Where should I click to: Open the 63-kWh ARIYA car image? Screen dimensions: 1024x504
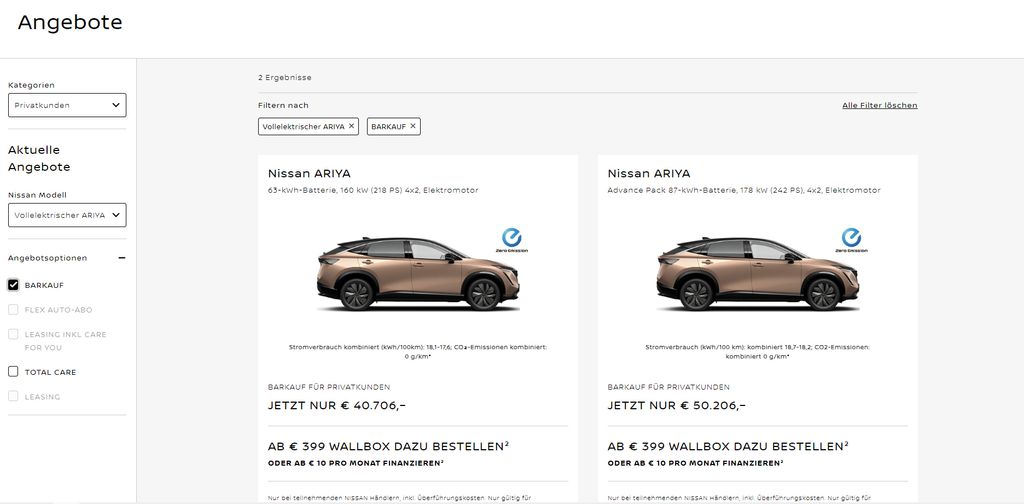pyautogui.click(x=418, y=274)
